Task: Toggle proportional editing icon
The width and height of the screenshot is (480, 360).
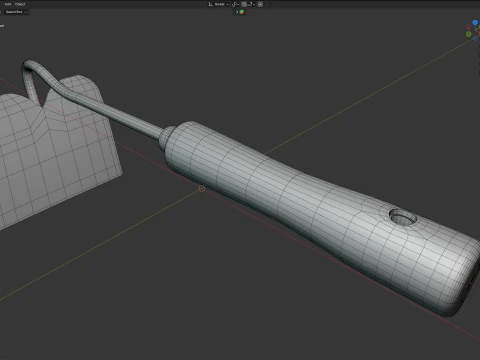Action: (260, 4)
